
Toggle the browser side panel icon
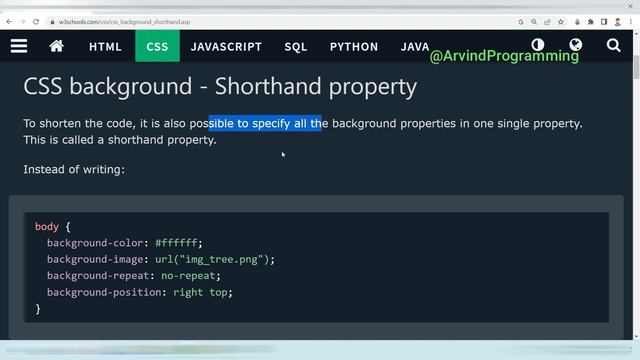604,22
